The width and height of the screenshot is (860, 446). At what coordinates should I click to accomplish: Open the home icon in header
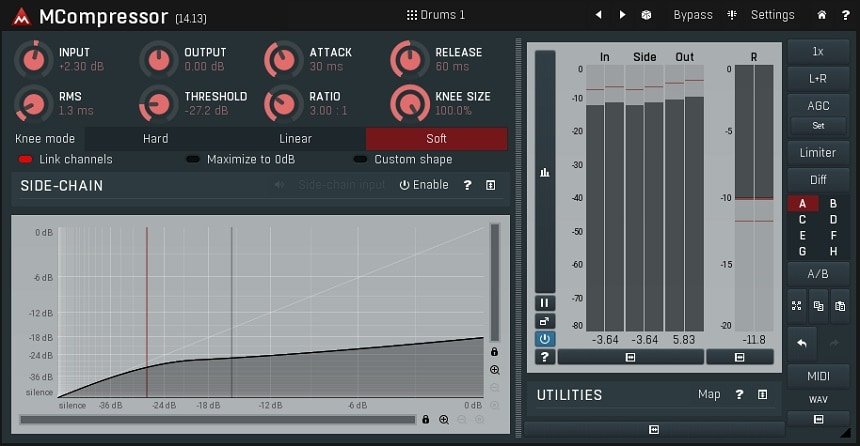click(822, 15)
